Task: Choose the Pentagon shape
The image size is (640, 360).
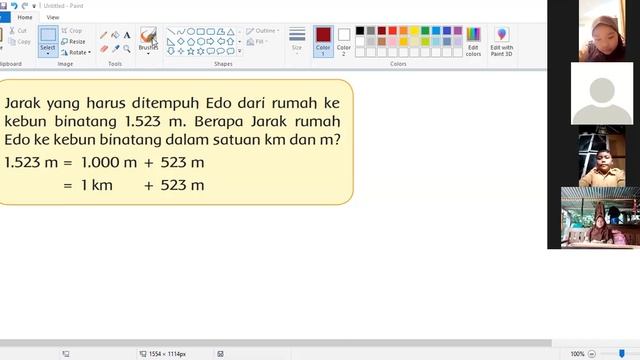Action: pyautogui.click(x=191, y=41)
